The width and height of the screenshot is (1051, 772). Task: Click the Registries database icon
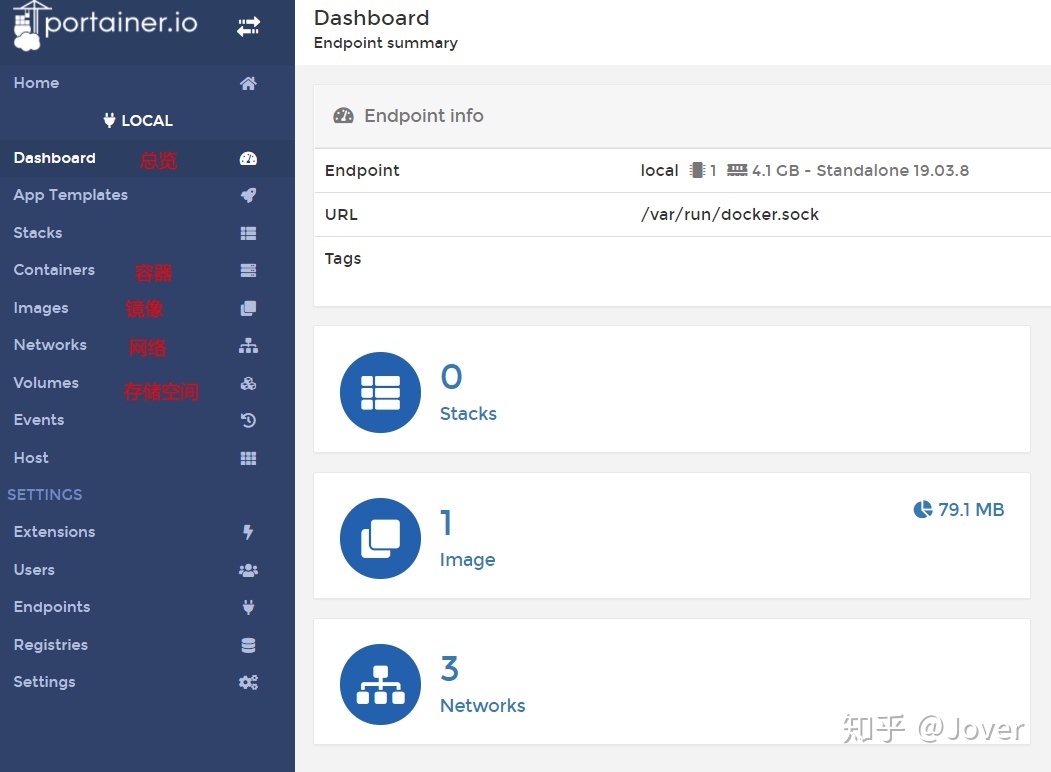pyautogui.click(x=248, y=645)
